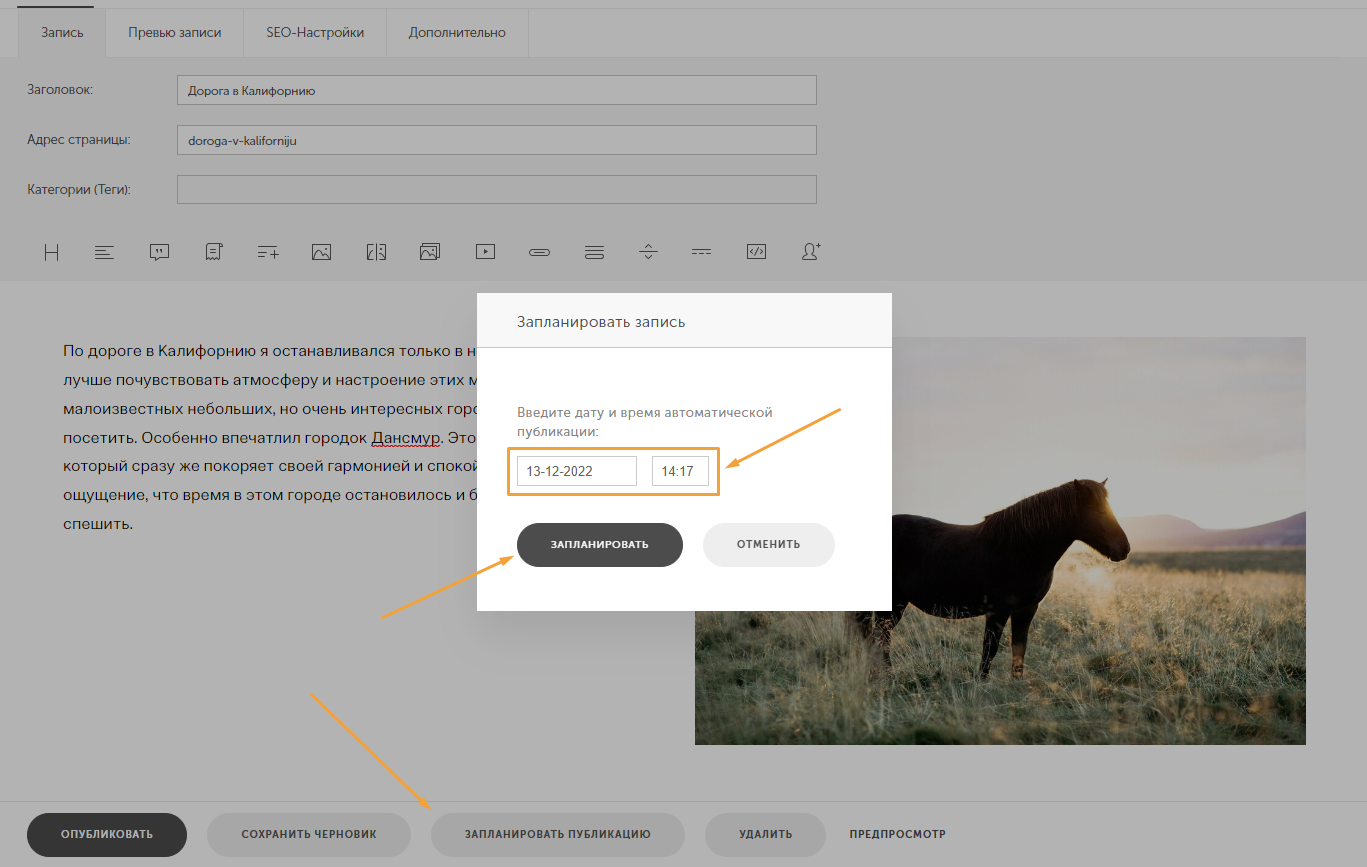The width and height of the screenshot is (1367, 867).
Task: Add an author block with person-plus icon
Action: (x=811, y=252)
